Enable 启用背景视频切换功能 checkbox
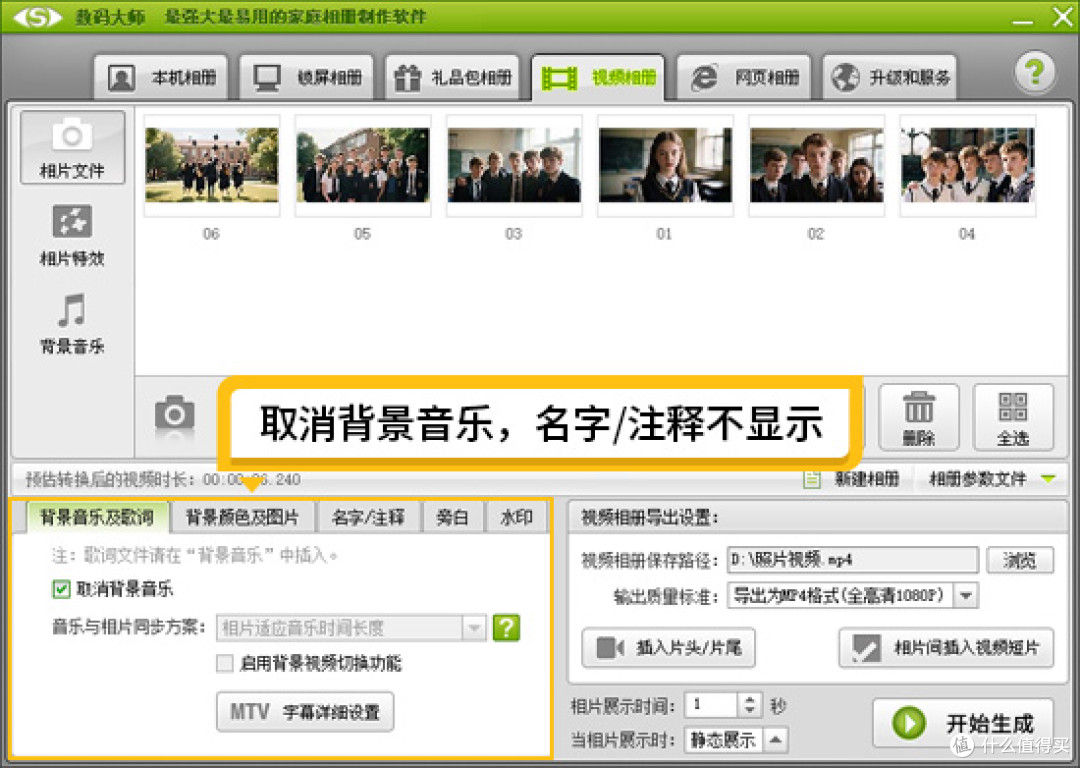1080x768 pixels. [225, 663]
